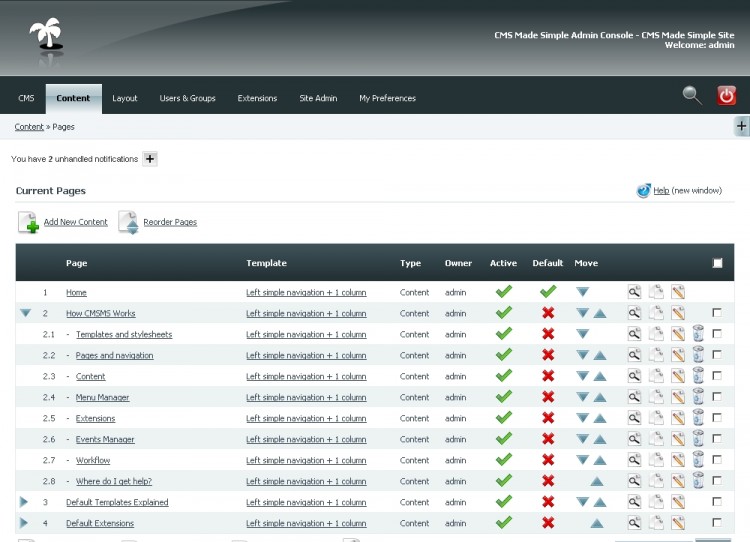Viewport: 750px width, 542px height.
Task: Move Where do I get help page up
Action: click(x=596, y=481)
